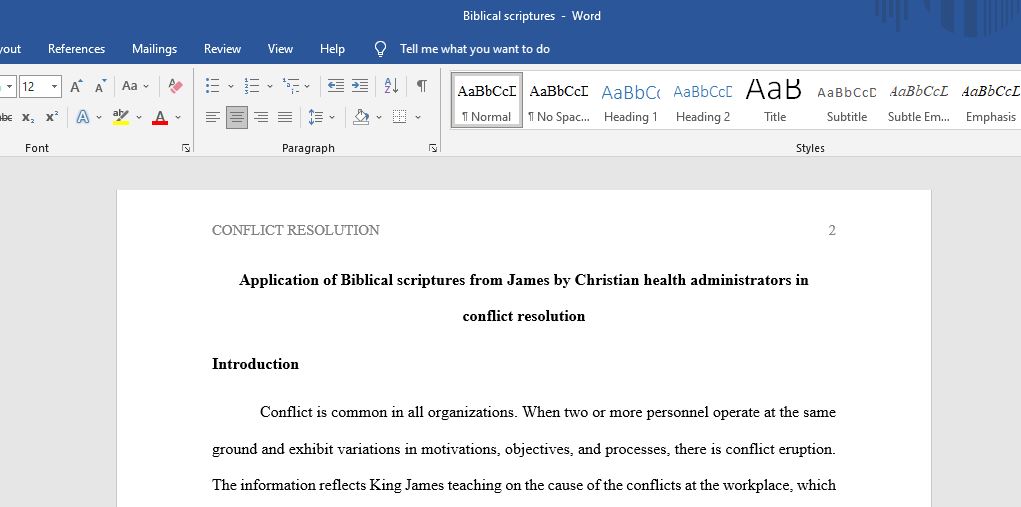Insert a multilevel list
This screenshot has width=1021, height=507.
[x=290, y=86]
